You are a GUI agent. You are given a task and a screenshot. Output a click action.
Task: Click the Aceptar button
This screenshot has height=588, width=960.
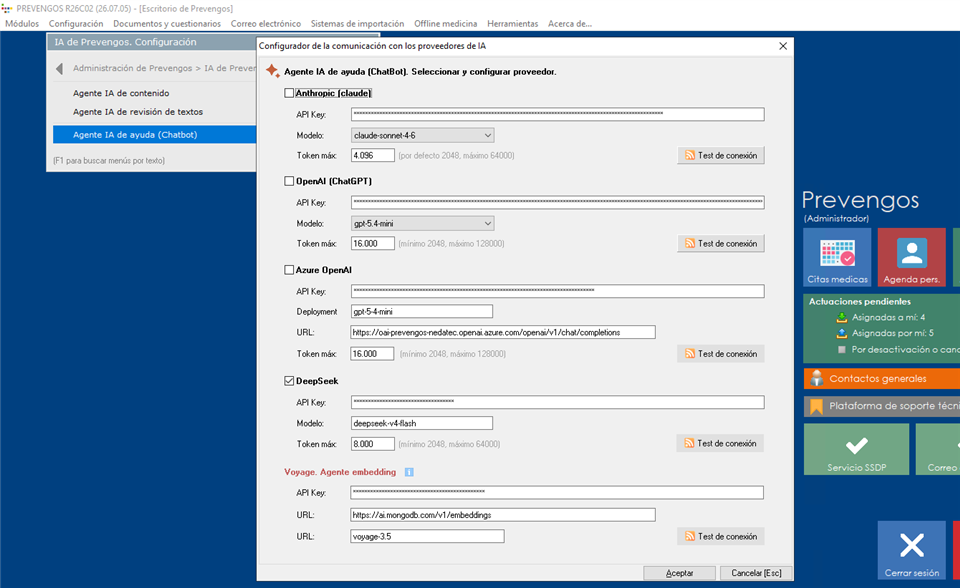(x=680, y=573)
